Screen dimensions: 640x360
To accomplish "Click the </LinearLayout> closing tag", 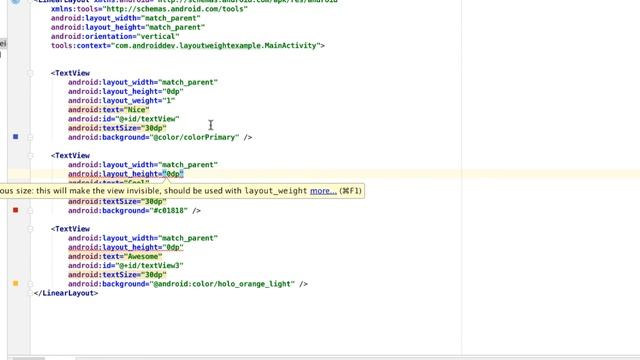I will [66, 293].
